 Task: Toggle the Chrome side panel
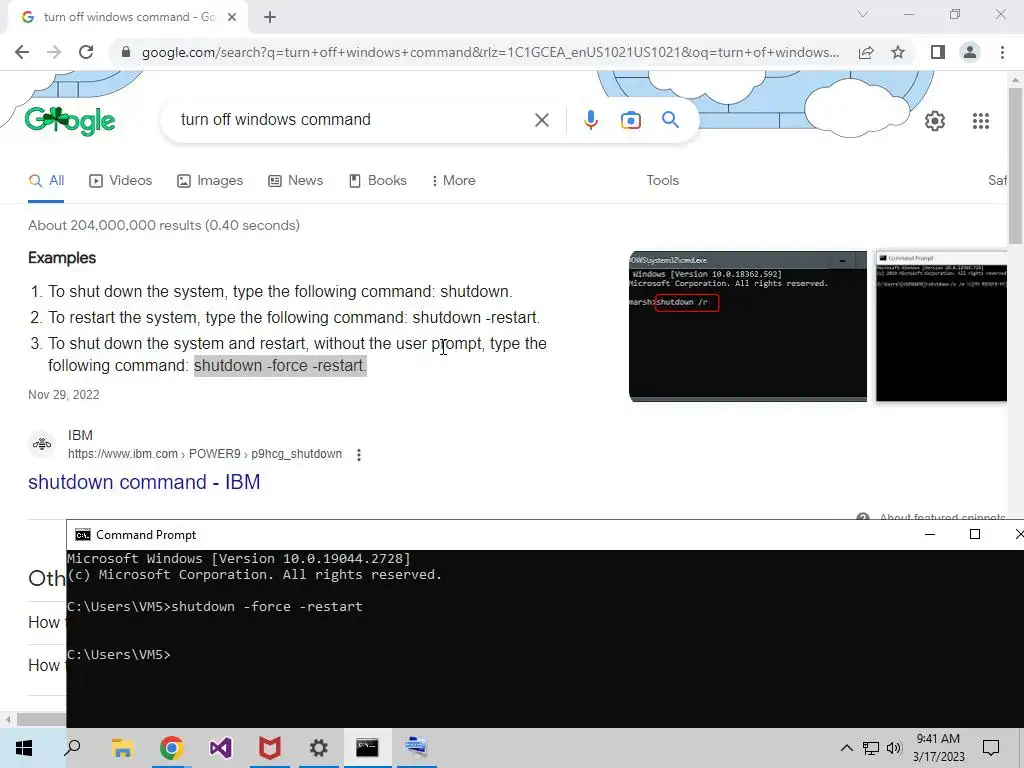(x=938, y=52)
